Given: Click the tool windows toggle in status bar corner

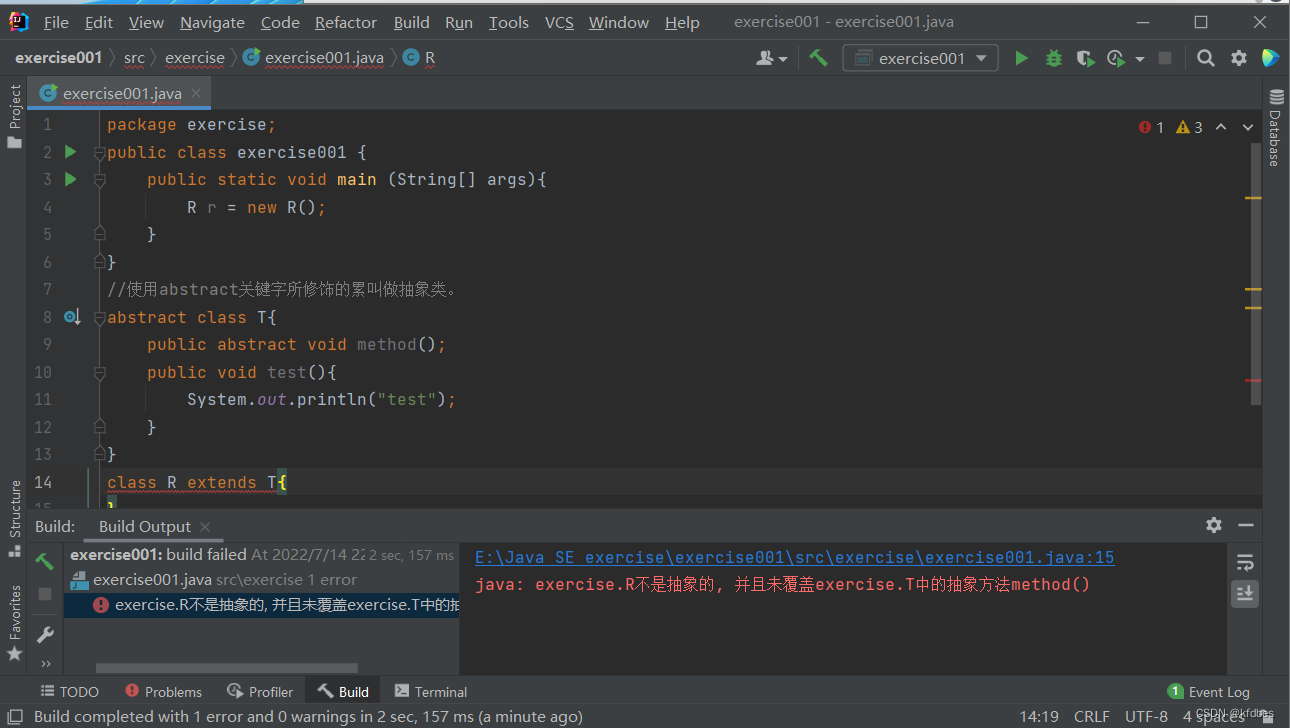Looking at the screenshot, I should tap(13, 716).
